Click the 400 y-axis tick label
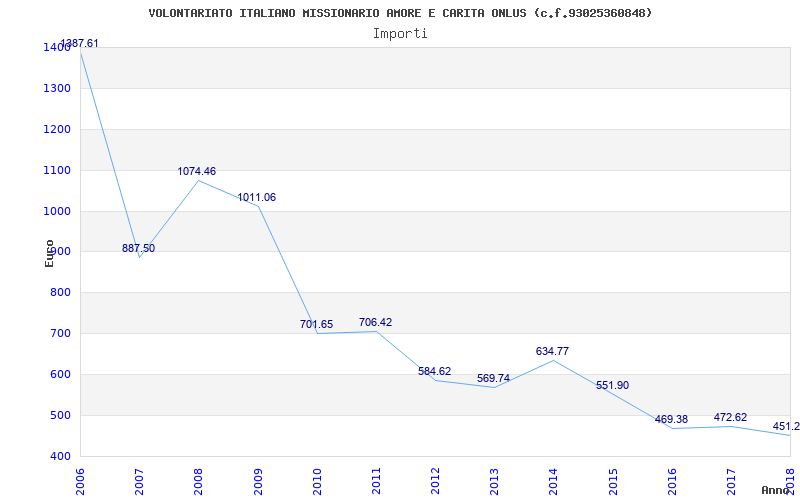The image size is (800, 500). (x=61, y=456)
